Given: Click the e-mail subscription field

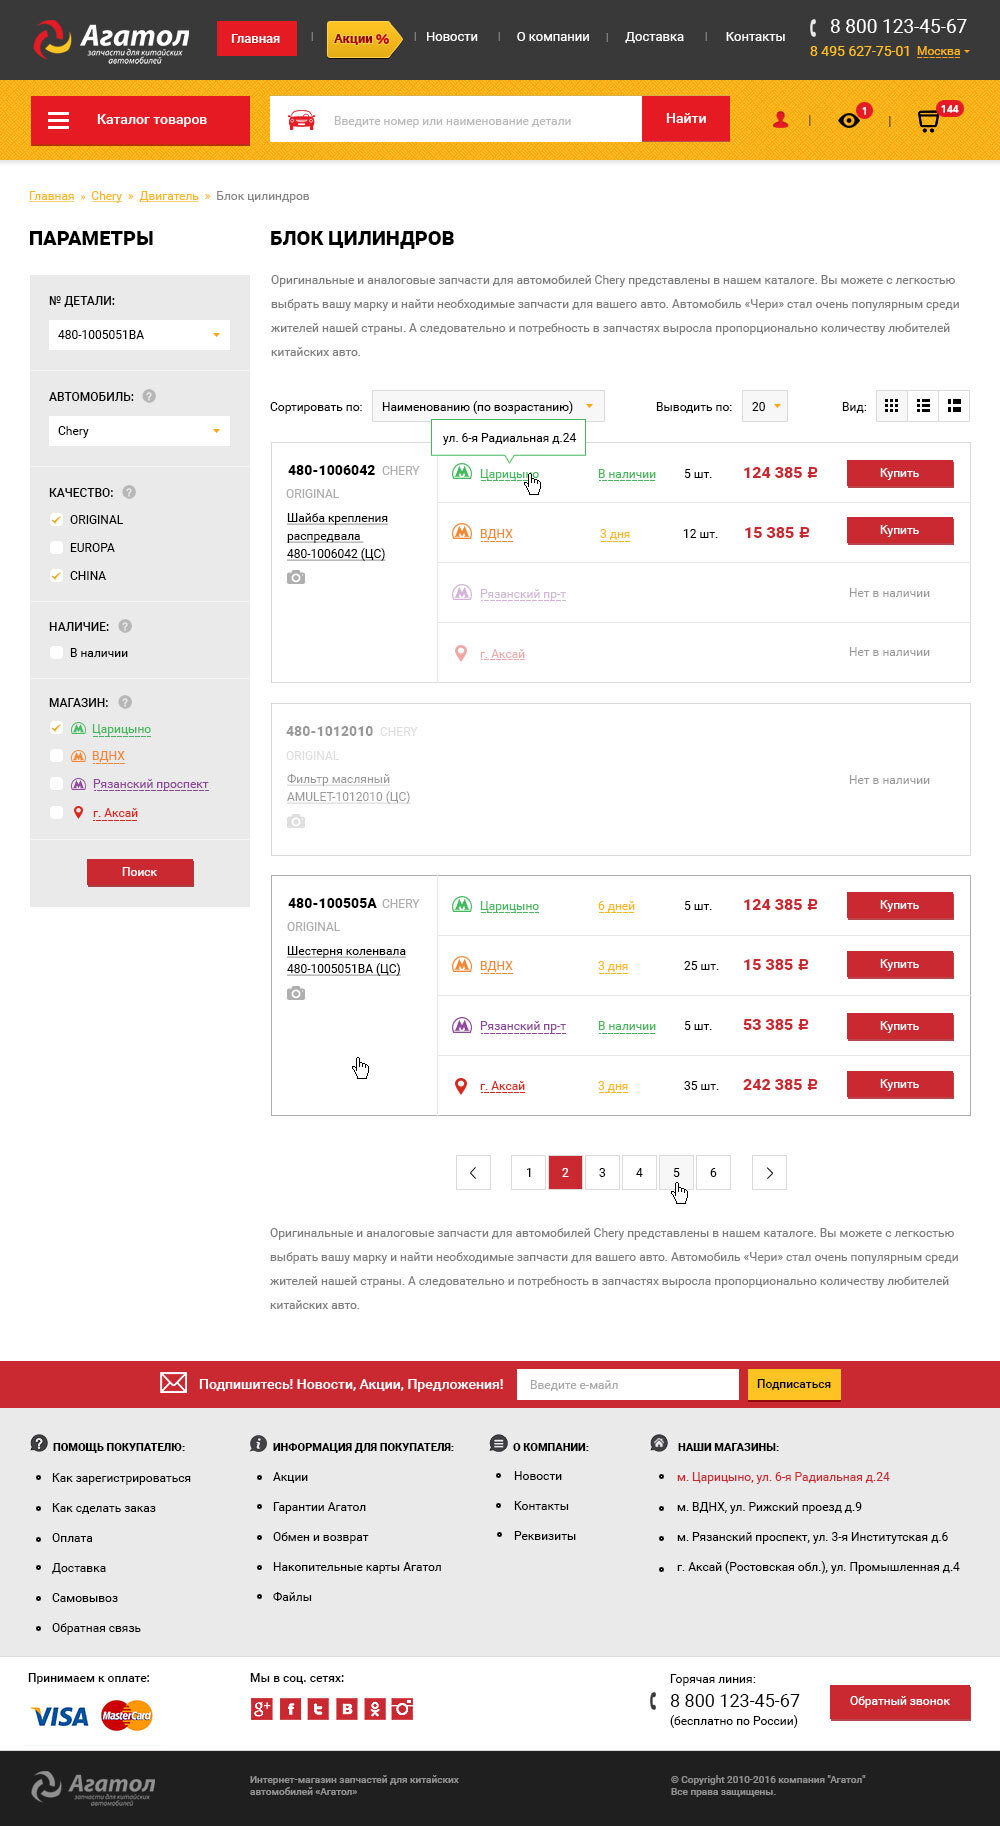Looking at the screenshot, I should pos(628,1384).
